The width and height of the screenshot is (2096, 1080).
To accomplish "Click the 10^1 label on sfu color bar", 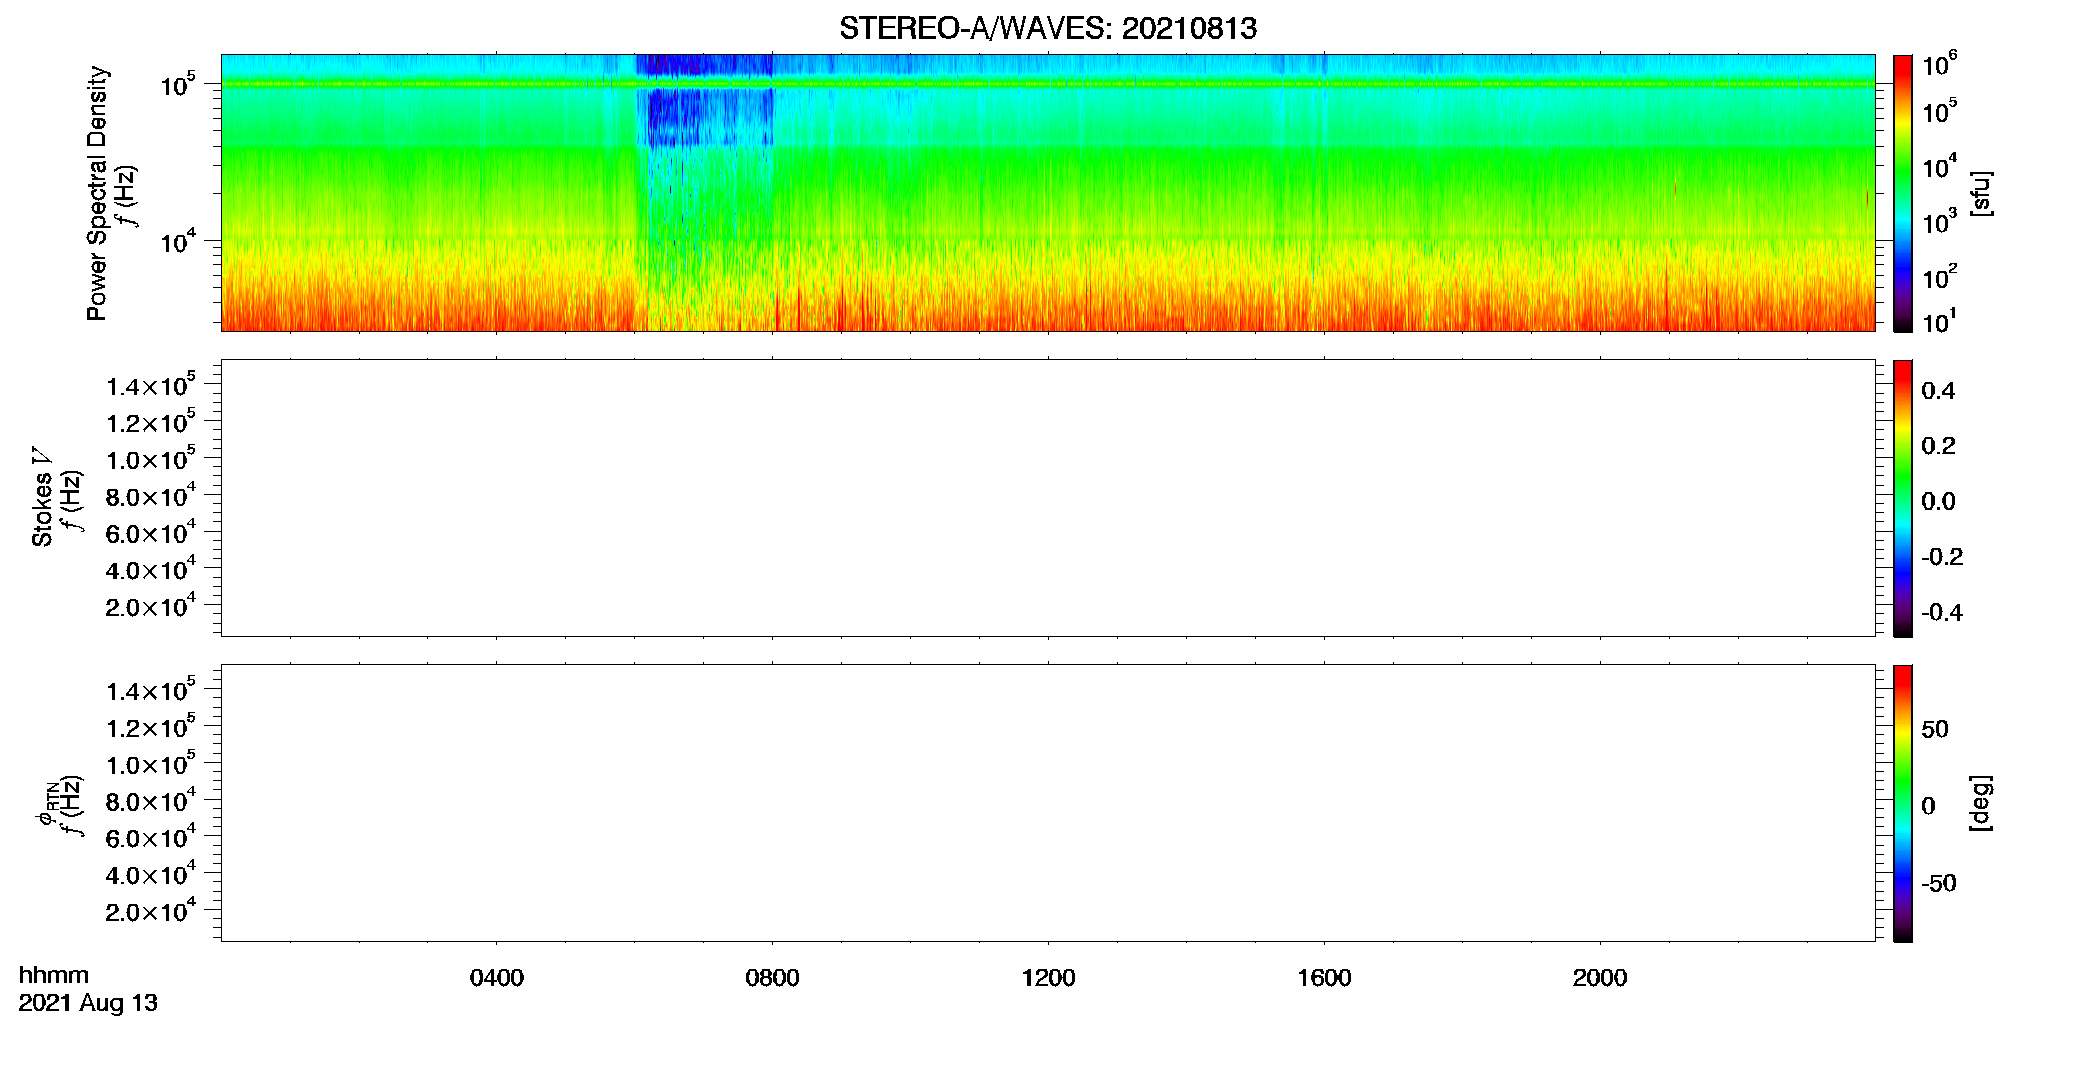I will (1939, 321).
